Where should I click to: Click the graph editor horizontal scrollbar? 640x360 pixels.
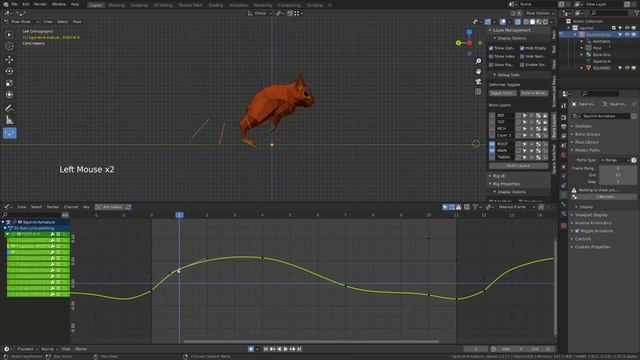[x=311, y=342]
